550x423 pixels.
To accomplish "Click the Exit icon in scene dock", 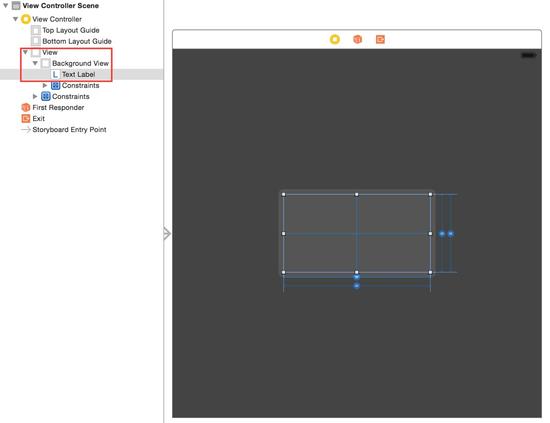I will click(380, 39).
